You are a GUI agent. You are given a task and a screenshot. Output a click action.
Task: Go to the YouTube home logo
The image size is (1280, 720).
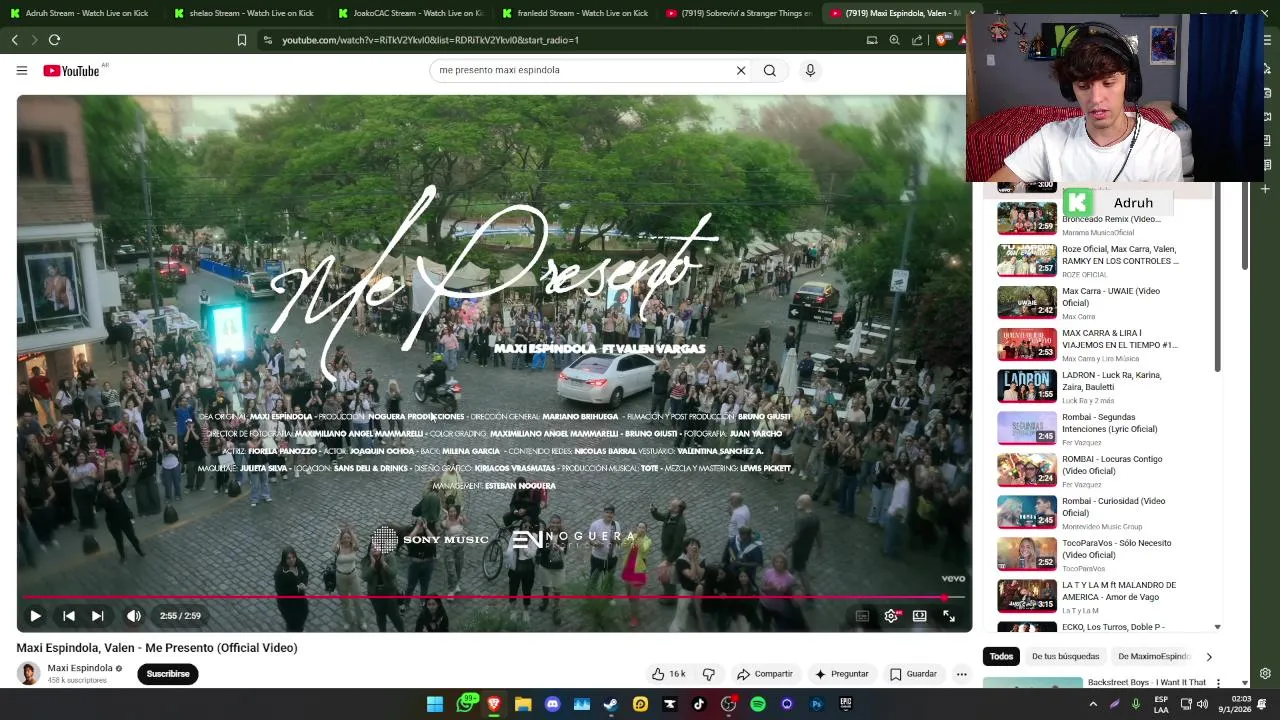coord(72,71)
